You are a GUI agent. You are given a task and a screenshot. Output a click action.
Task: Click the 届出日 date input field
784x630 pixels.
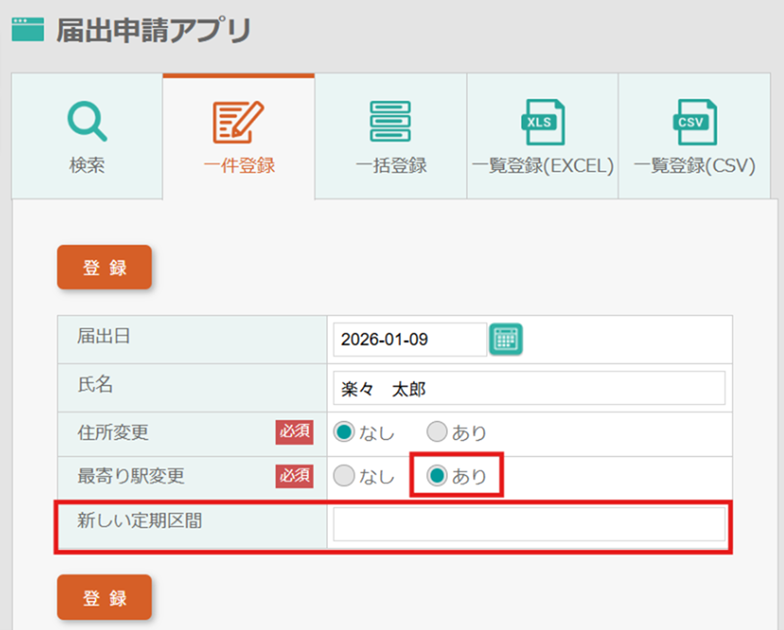click(x=409, y=339)
